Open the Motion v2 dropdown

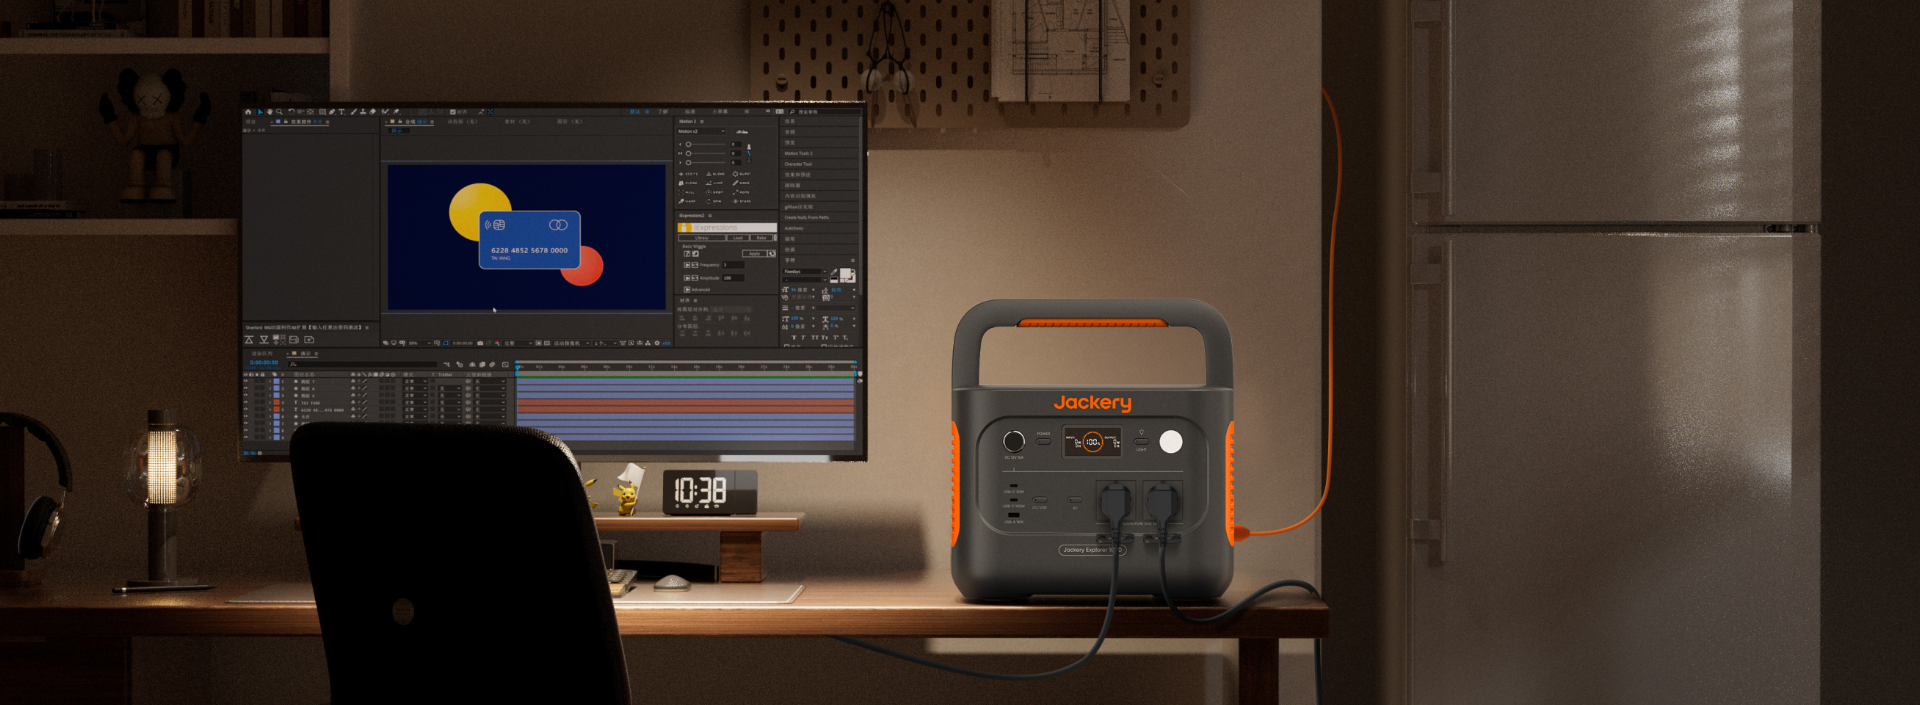701,131
